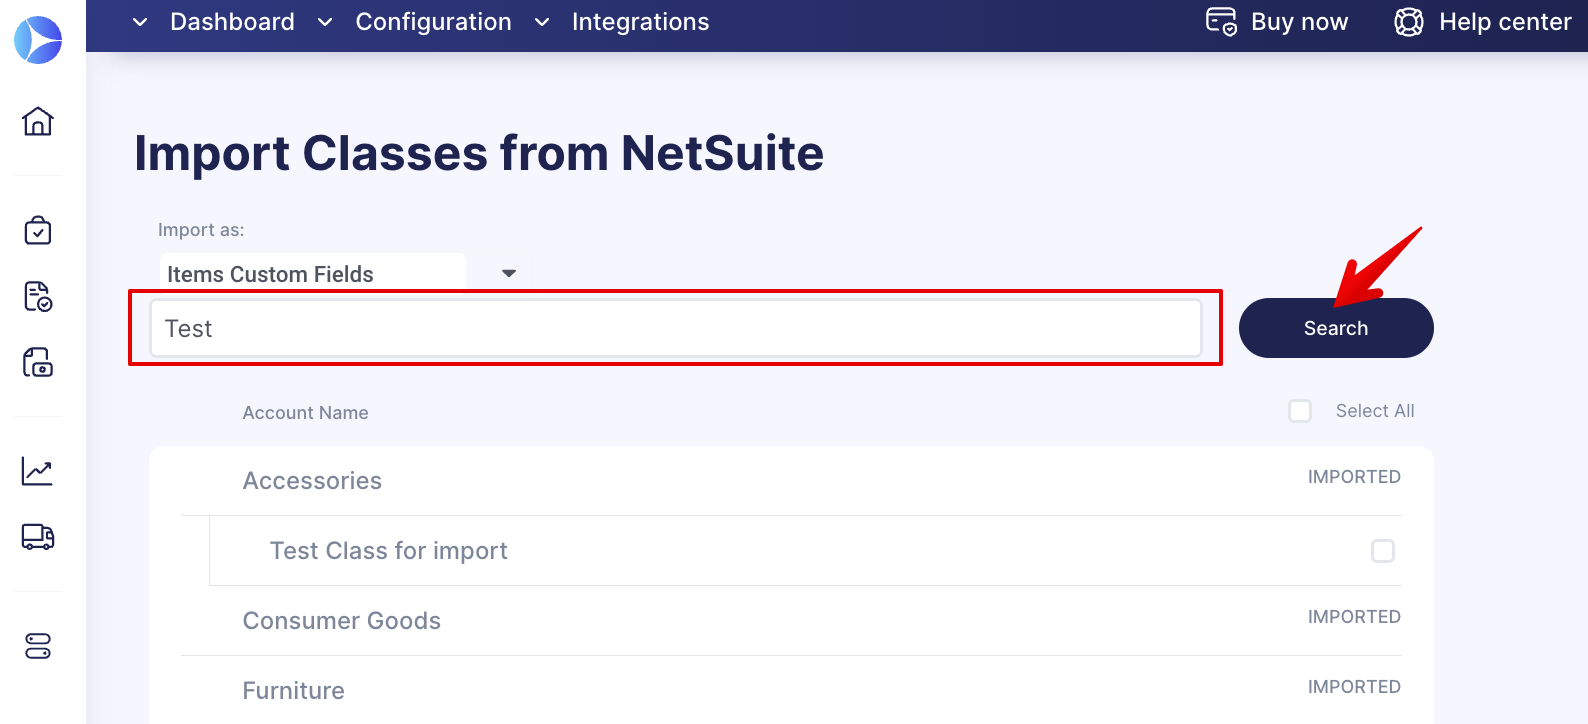Screen dimensions: 1588x724
Task: Open the Import as dropdown arrow
Action: (x=509, y=273)
